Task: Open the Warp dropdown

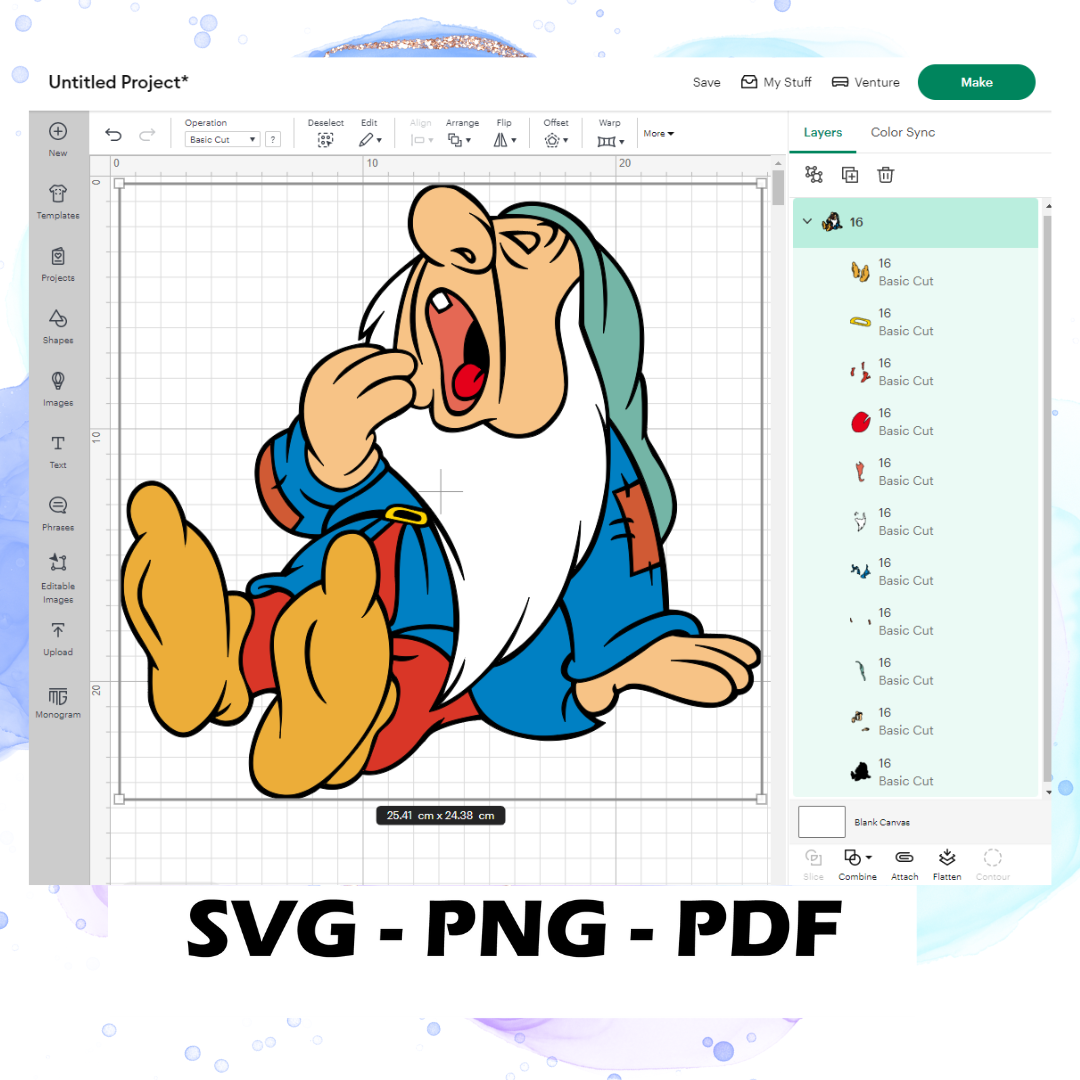Action: 611,141
